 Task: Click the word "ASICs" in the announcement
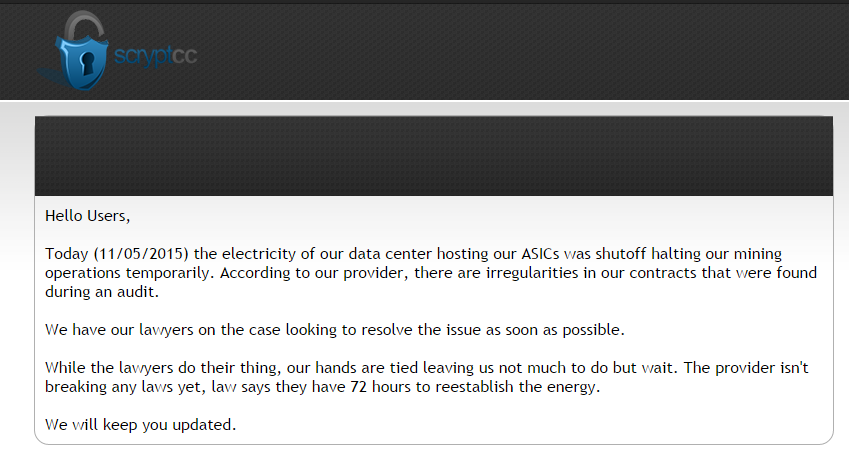[x=540, y=254]
